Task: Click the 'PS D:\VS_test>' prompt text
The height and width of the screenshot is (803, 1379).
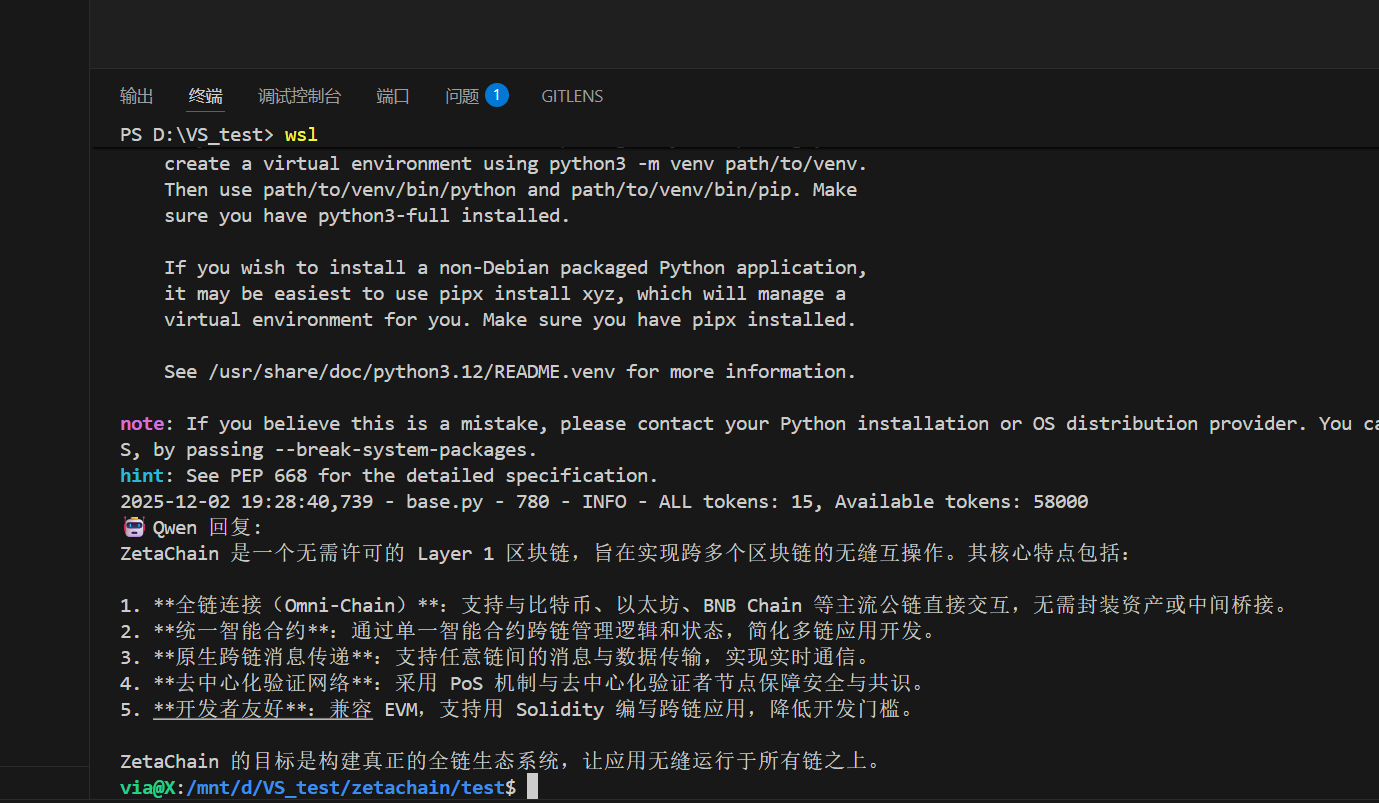Action: click(x=197, y=135)
